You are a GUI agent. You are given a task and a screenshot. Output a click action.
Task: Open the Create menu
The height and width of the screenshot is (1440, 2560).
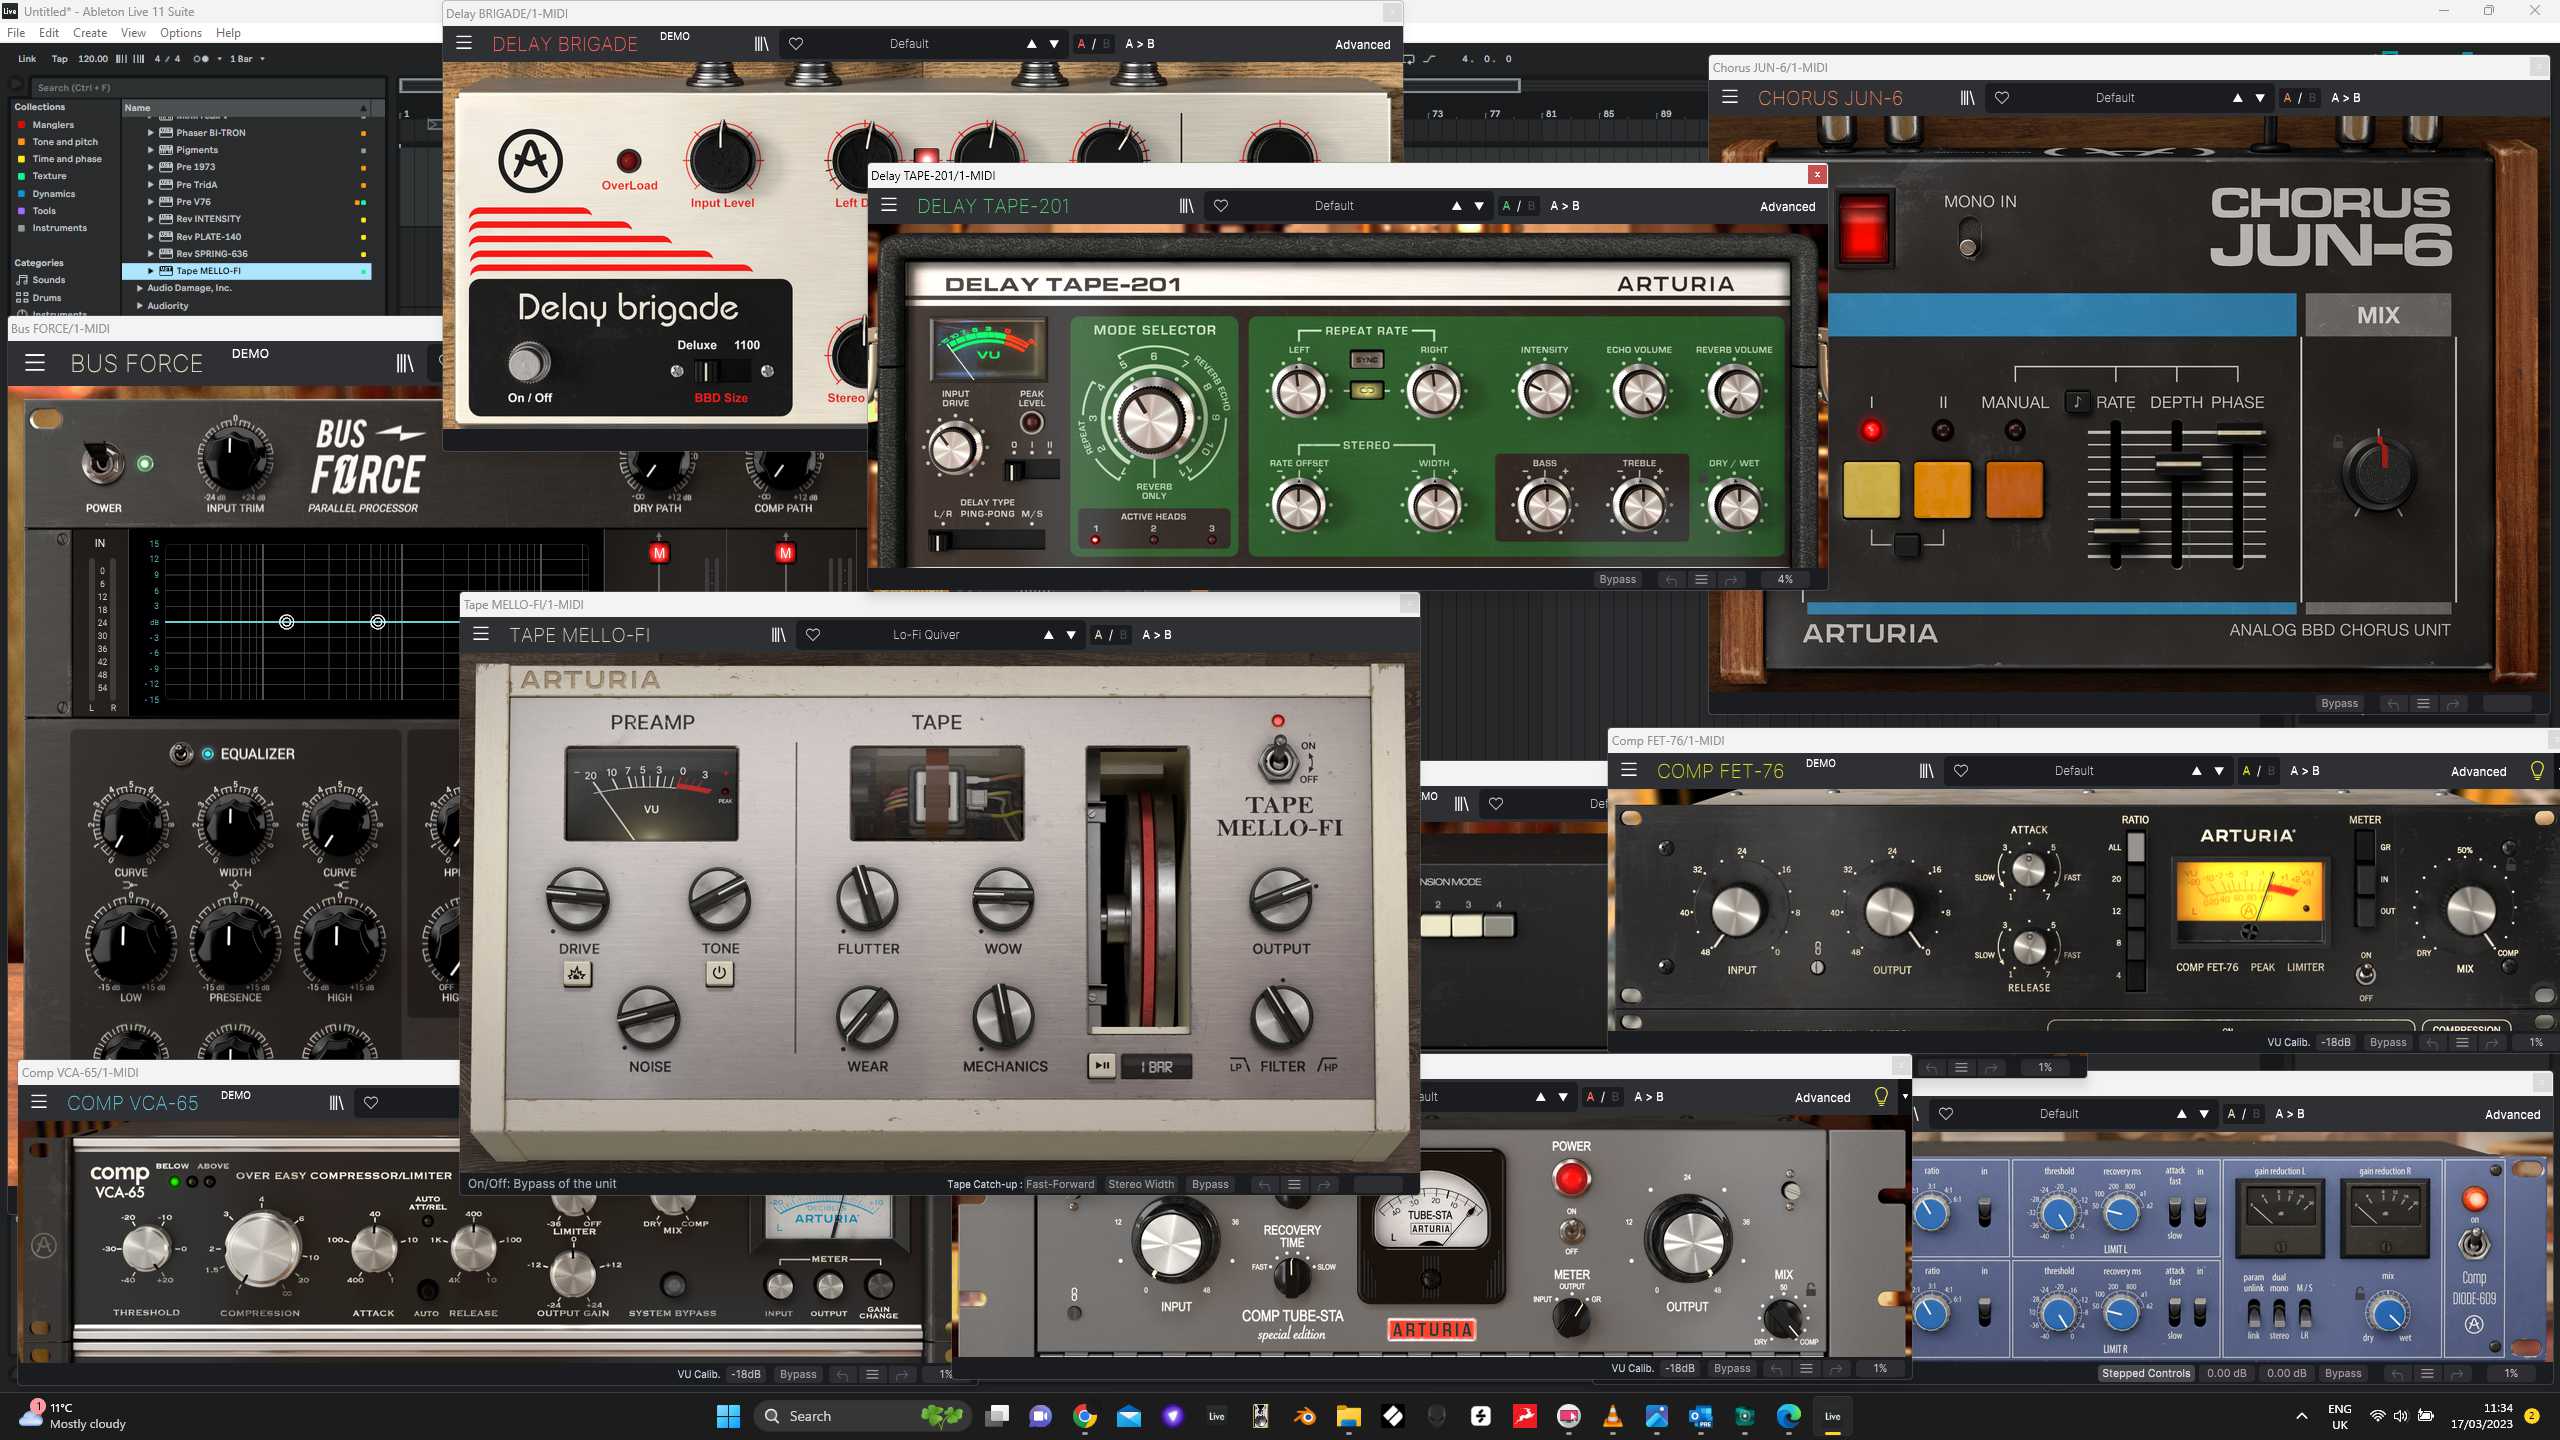(x=90, y=32)
